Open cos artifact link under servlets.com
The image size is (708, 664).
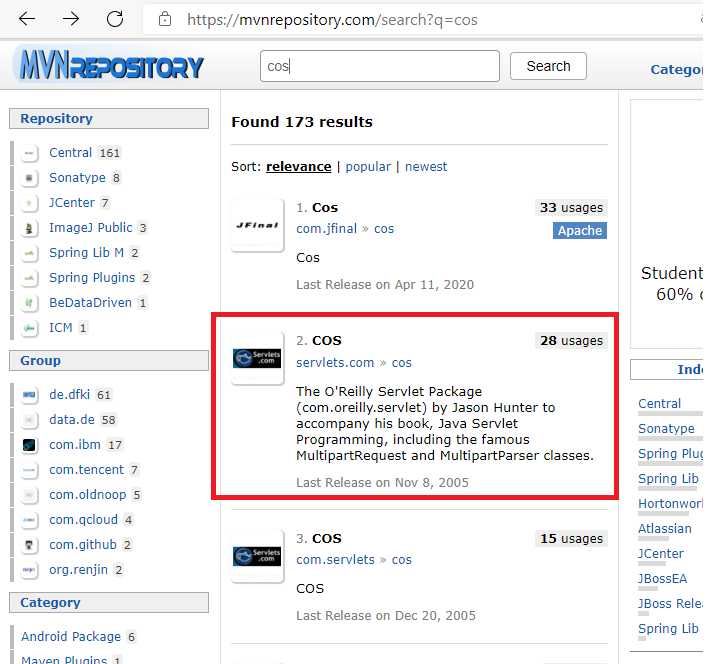401,363
